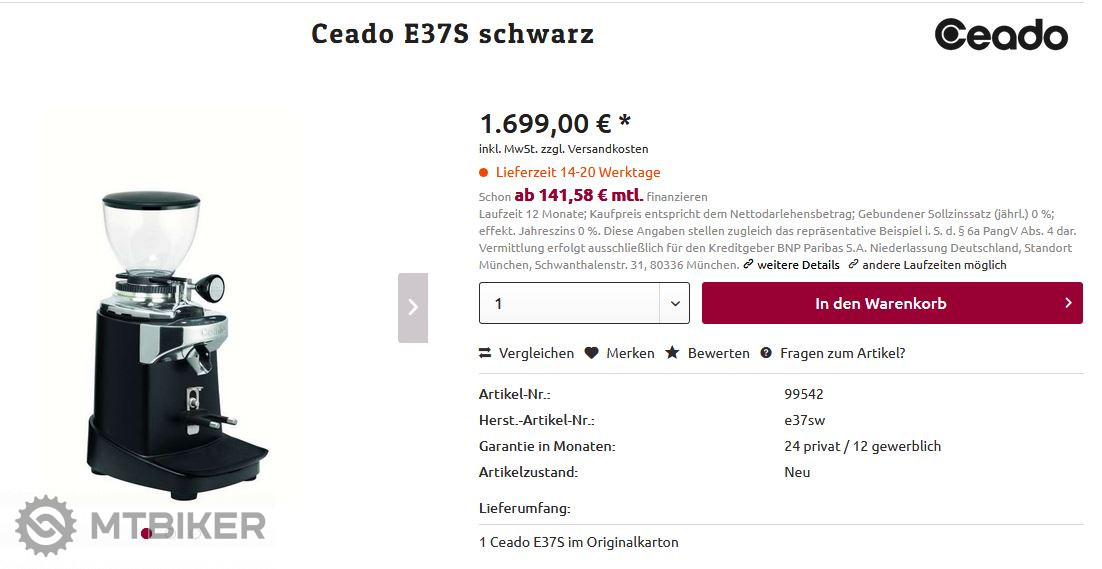Click the Ceado brand logo
Image resolution: width=1102 pixels, height=569 pixels.
(1001, 35)
